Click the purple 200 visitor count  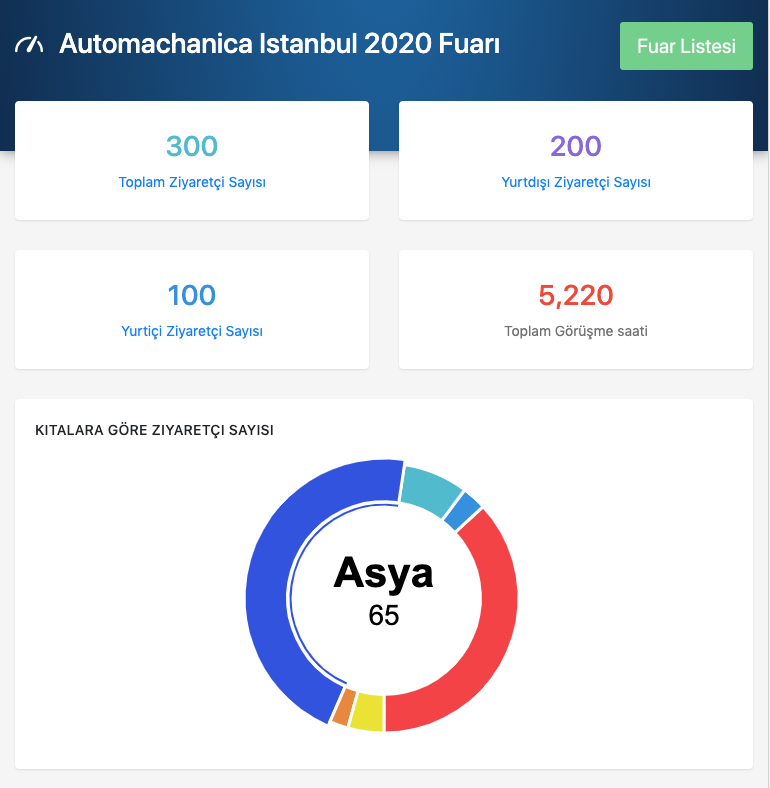(576, 147)
